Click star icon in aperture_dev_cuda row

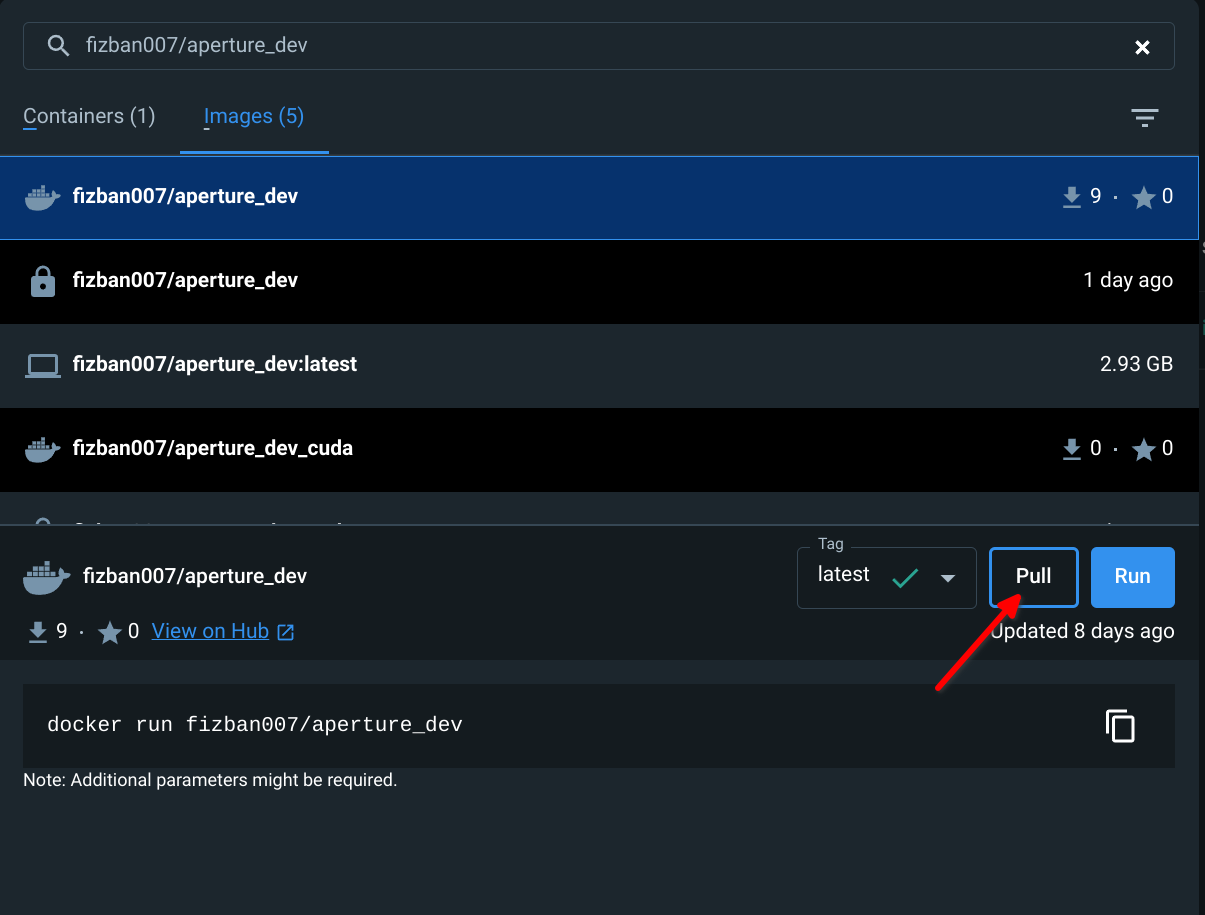(1143, 449)
